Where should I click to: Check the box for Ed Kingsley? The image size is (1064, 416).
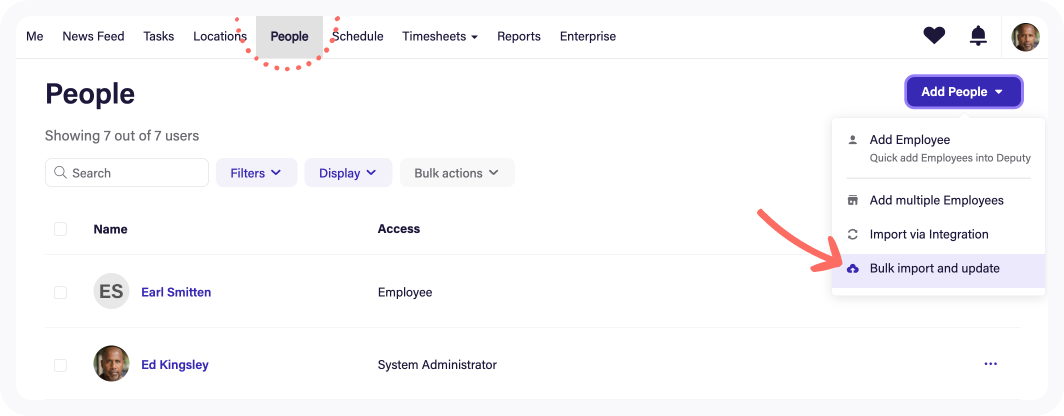coord(60,365)
